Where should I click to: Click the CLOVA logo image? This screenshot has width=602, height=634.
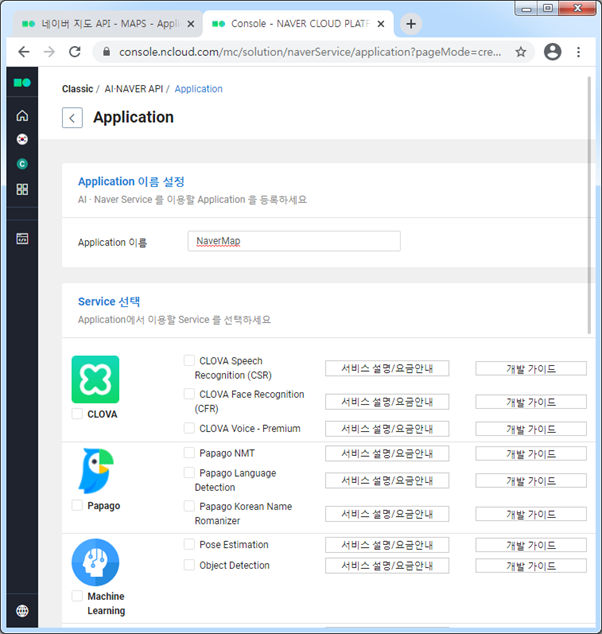(95, 379)
